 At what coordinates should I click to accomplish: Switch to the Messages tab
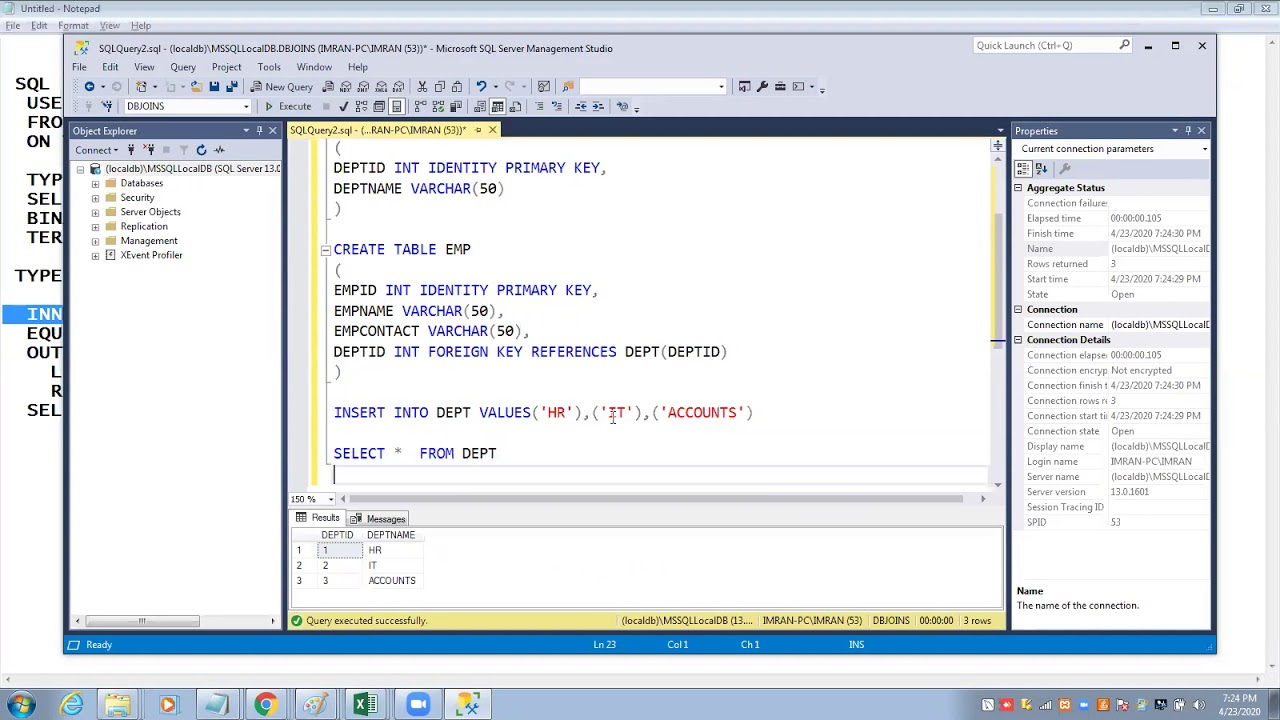click(377, 519)
